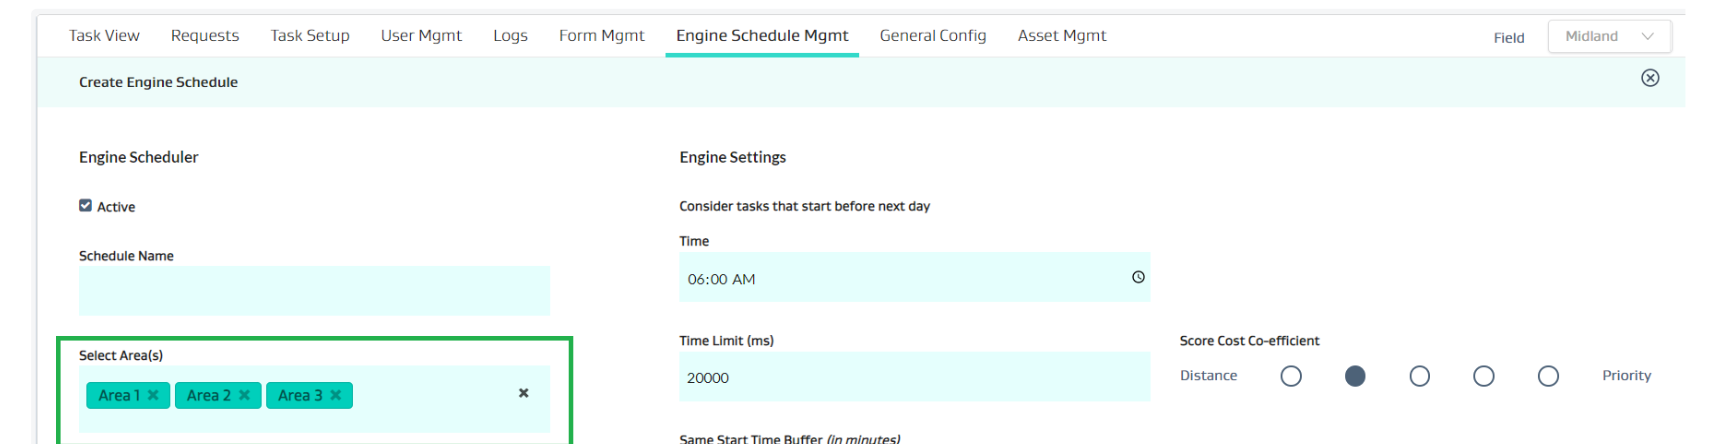This screenshot has height=444, width=1734.
Task: Go to the General Config tab
Action: pos(932,36)
